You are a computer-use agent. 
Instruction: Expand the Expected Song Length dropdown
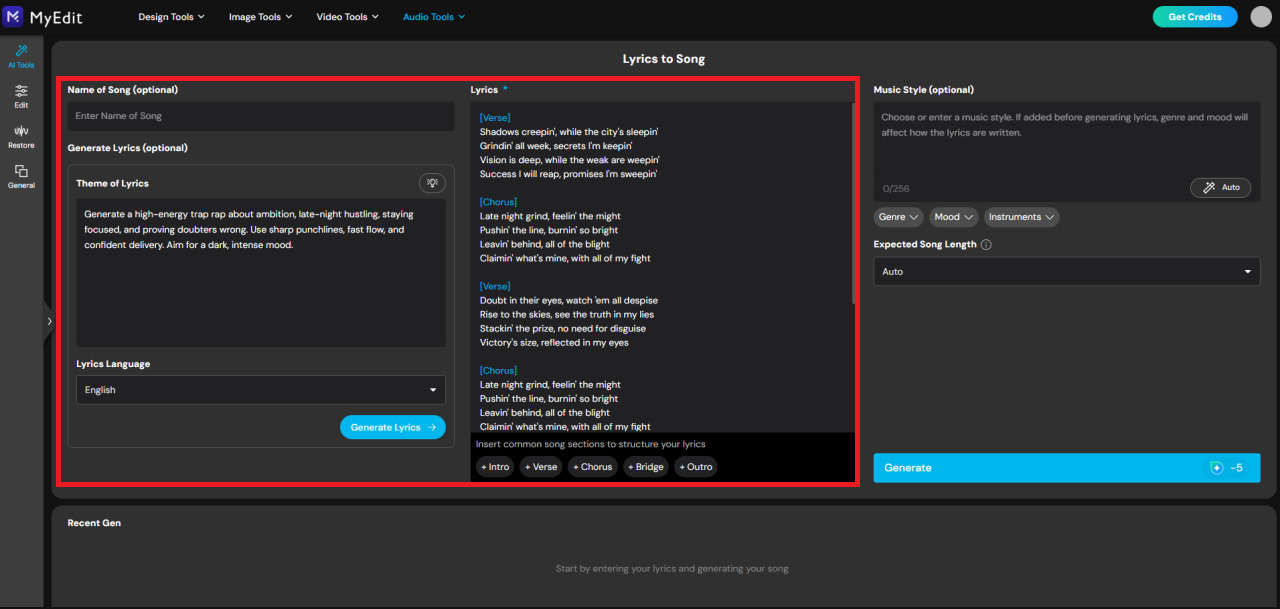coord(1066,271)
